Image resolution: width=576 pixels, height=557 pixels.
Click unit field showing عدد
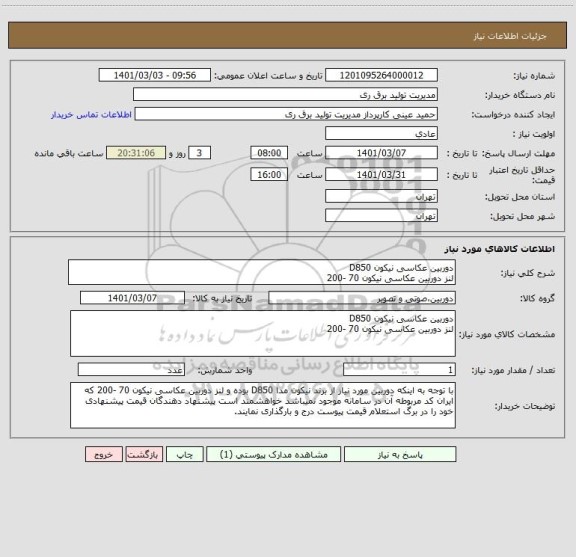[x=131, y=370]
